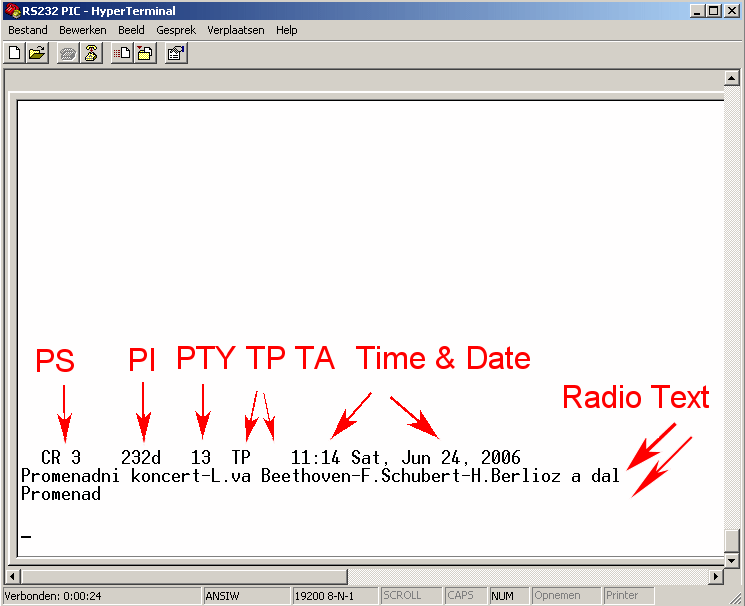This screenshot has width=745, height=606.
Task: Open the Help menu
Action: coord(287,30)
